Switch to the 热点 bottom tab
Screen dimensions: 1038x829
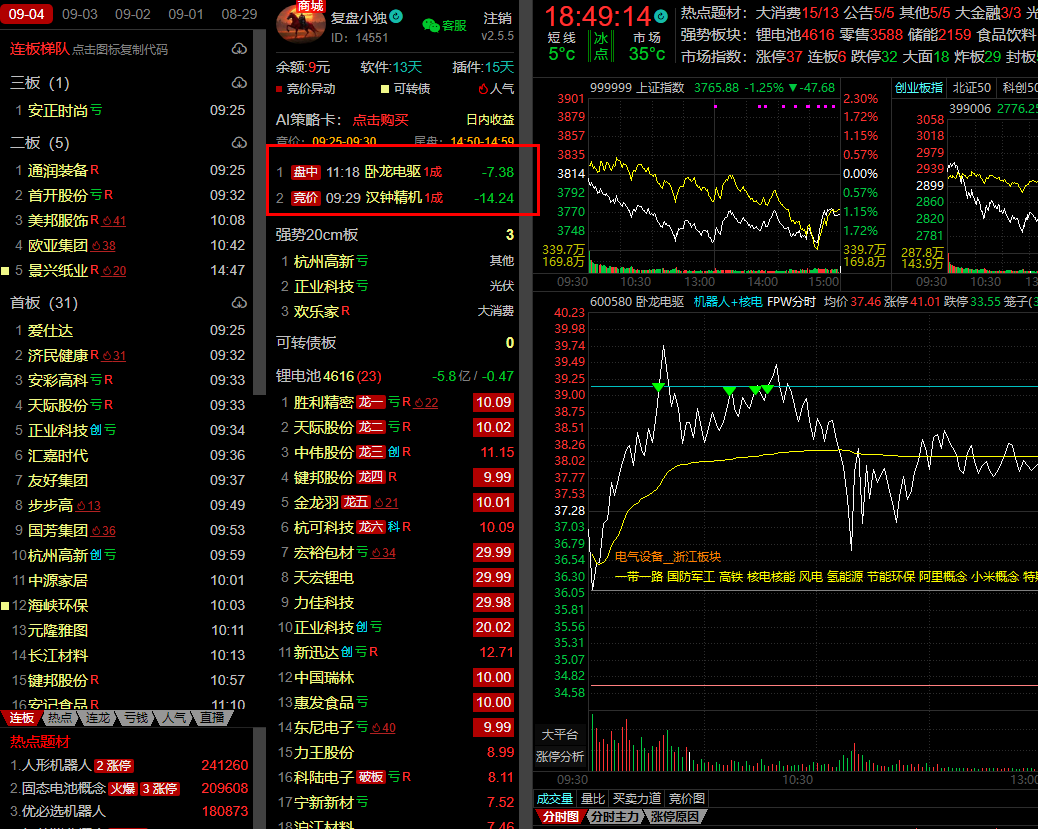(x=60, y=718)
